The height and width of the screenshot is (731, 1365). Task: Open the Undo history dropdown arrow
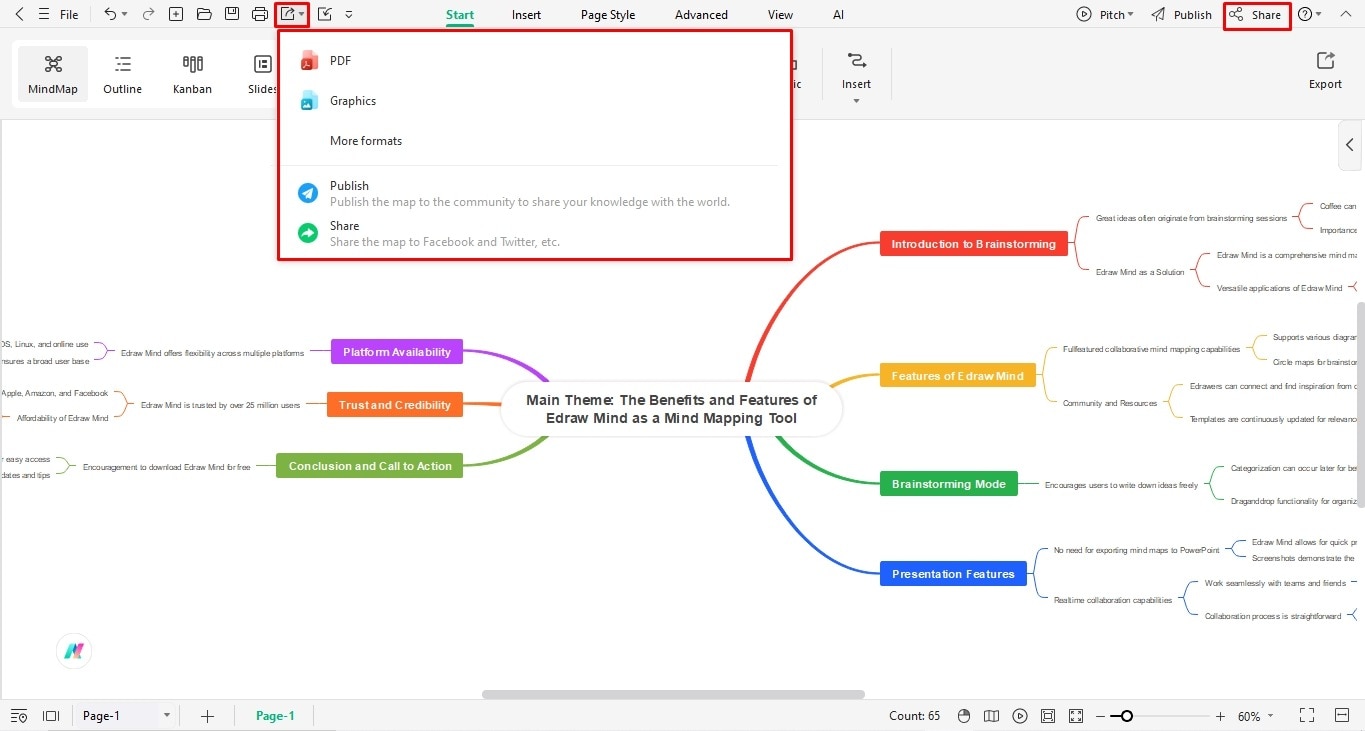click(125, 15)
